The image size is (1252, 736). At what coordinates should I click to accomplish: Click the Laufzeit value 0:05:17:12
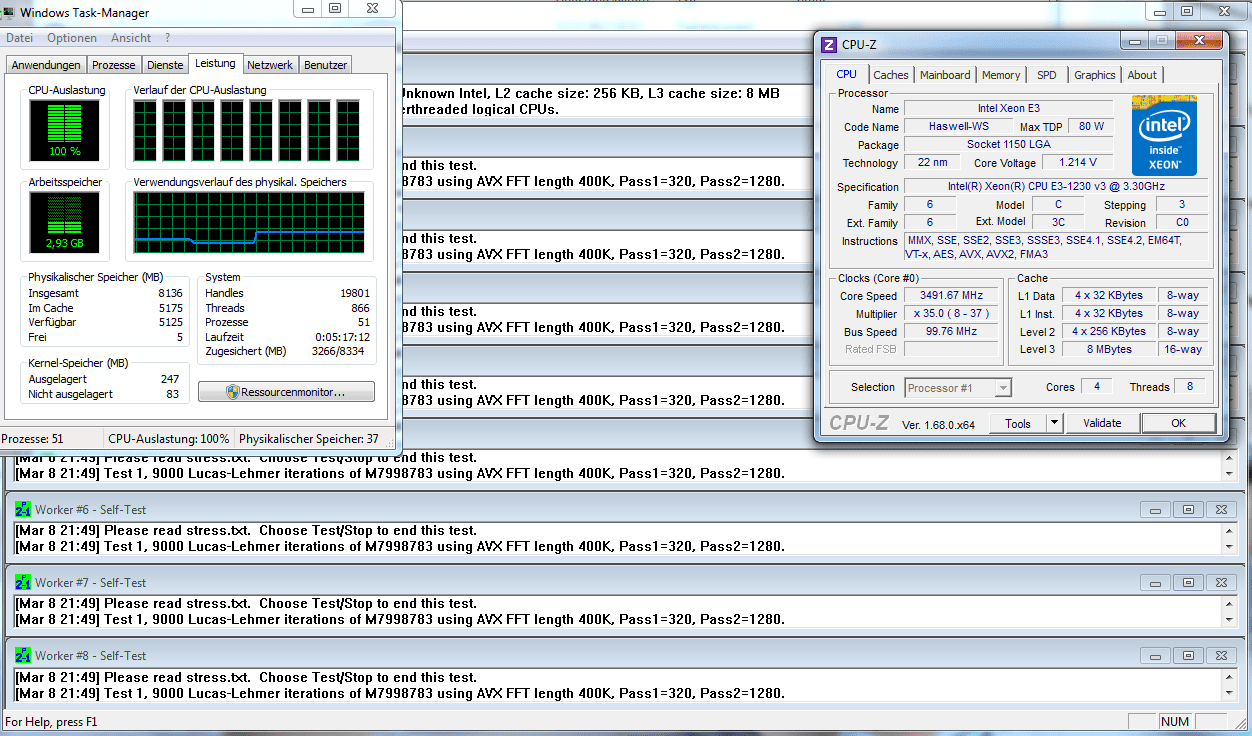(x=343, y=337)
